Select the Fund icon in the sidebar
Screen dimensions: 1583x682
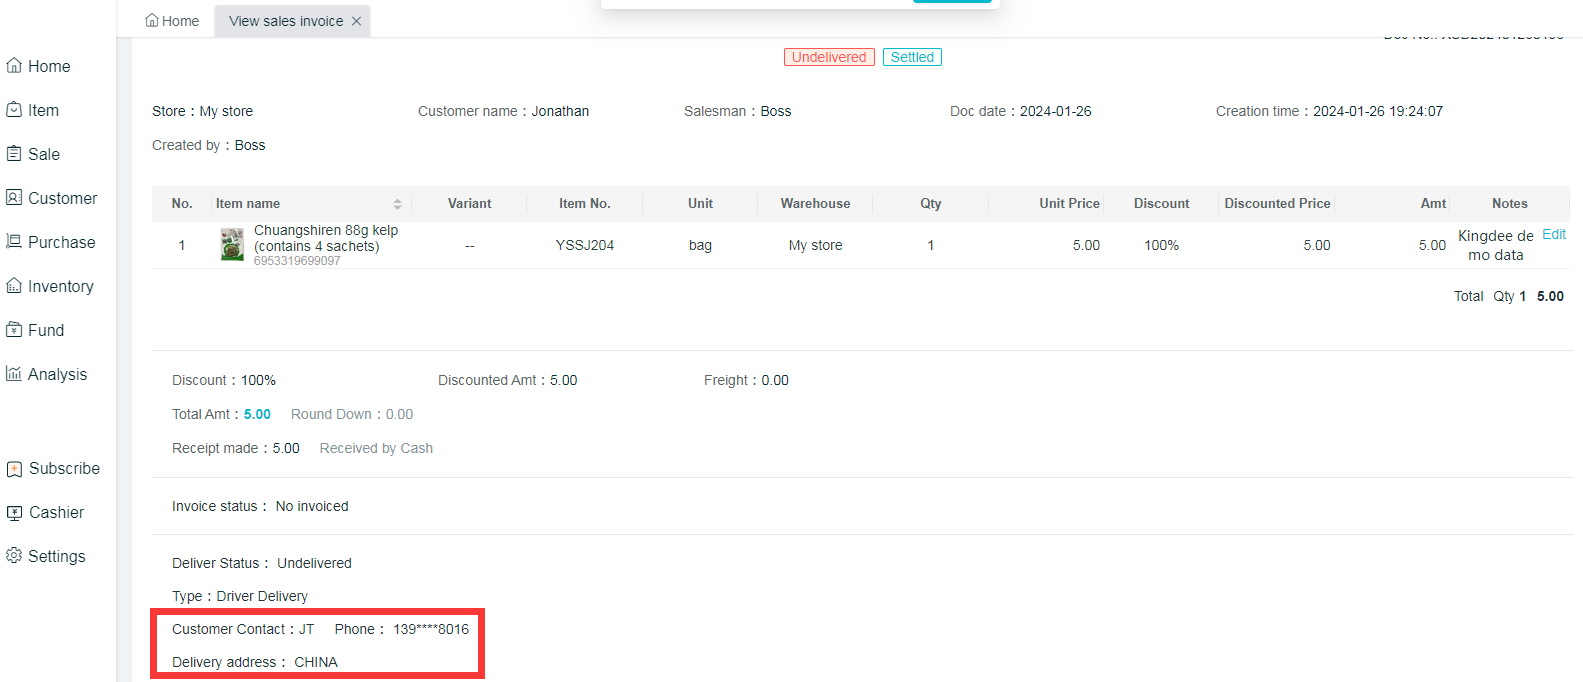(x=14, y=330)
